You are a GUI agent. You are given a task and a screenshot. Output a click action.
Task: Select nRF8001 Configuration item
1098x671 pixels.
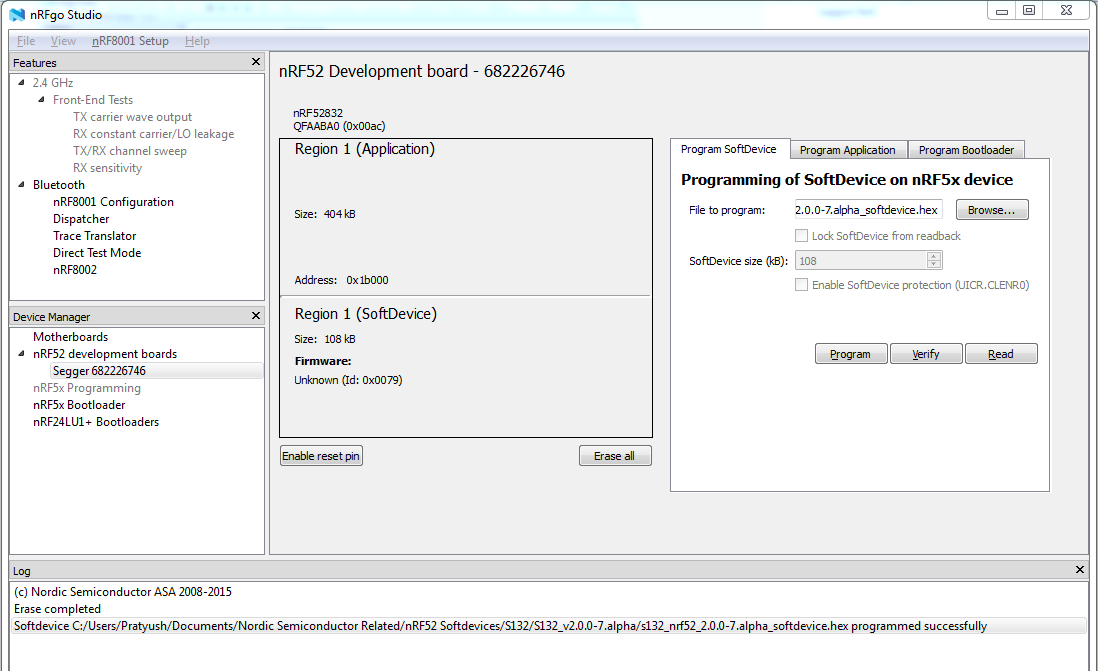pyautogui.click(x=113, y=202)
